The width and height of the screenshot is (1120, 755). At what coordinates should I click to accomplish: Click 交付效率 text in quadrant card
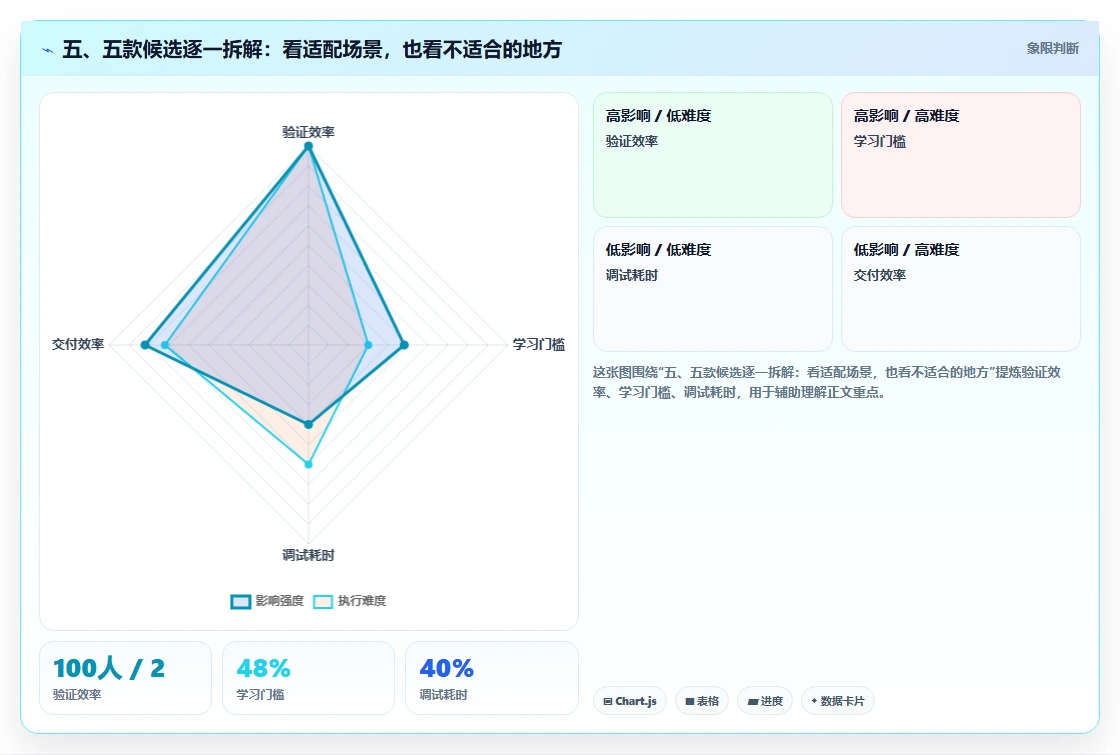pyautogui.click(x=879, y=275)
